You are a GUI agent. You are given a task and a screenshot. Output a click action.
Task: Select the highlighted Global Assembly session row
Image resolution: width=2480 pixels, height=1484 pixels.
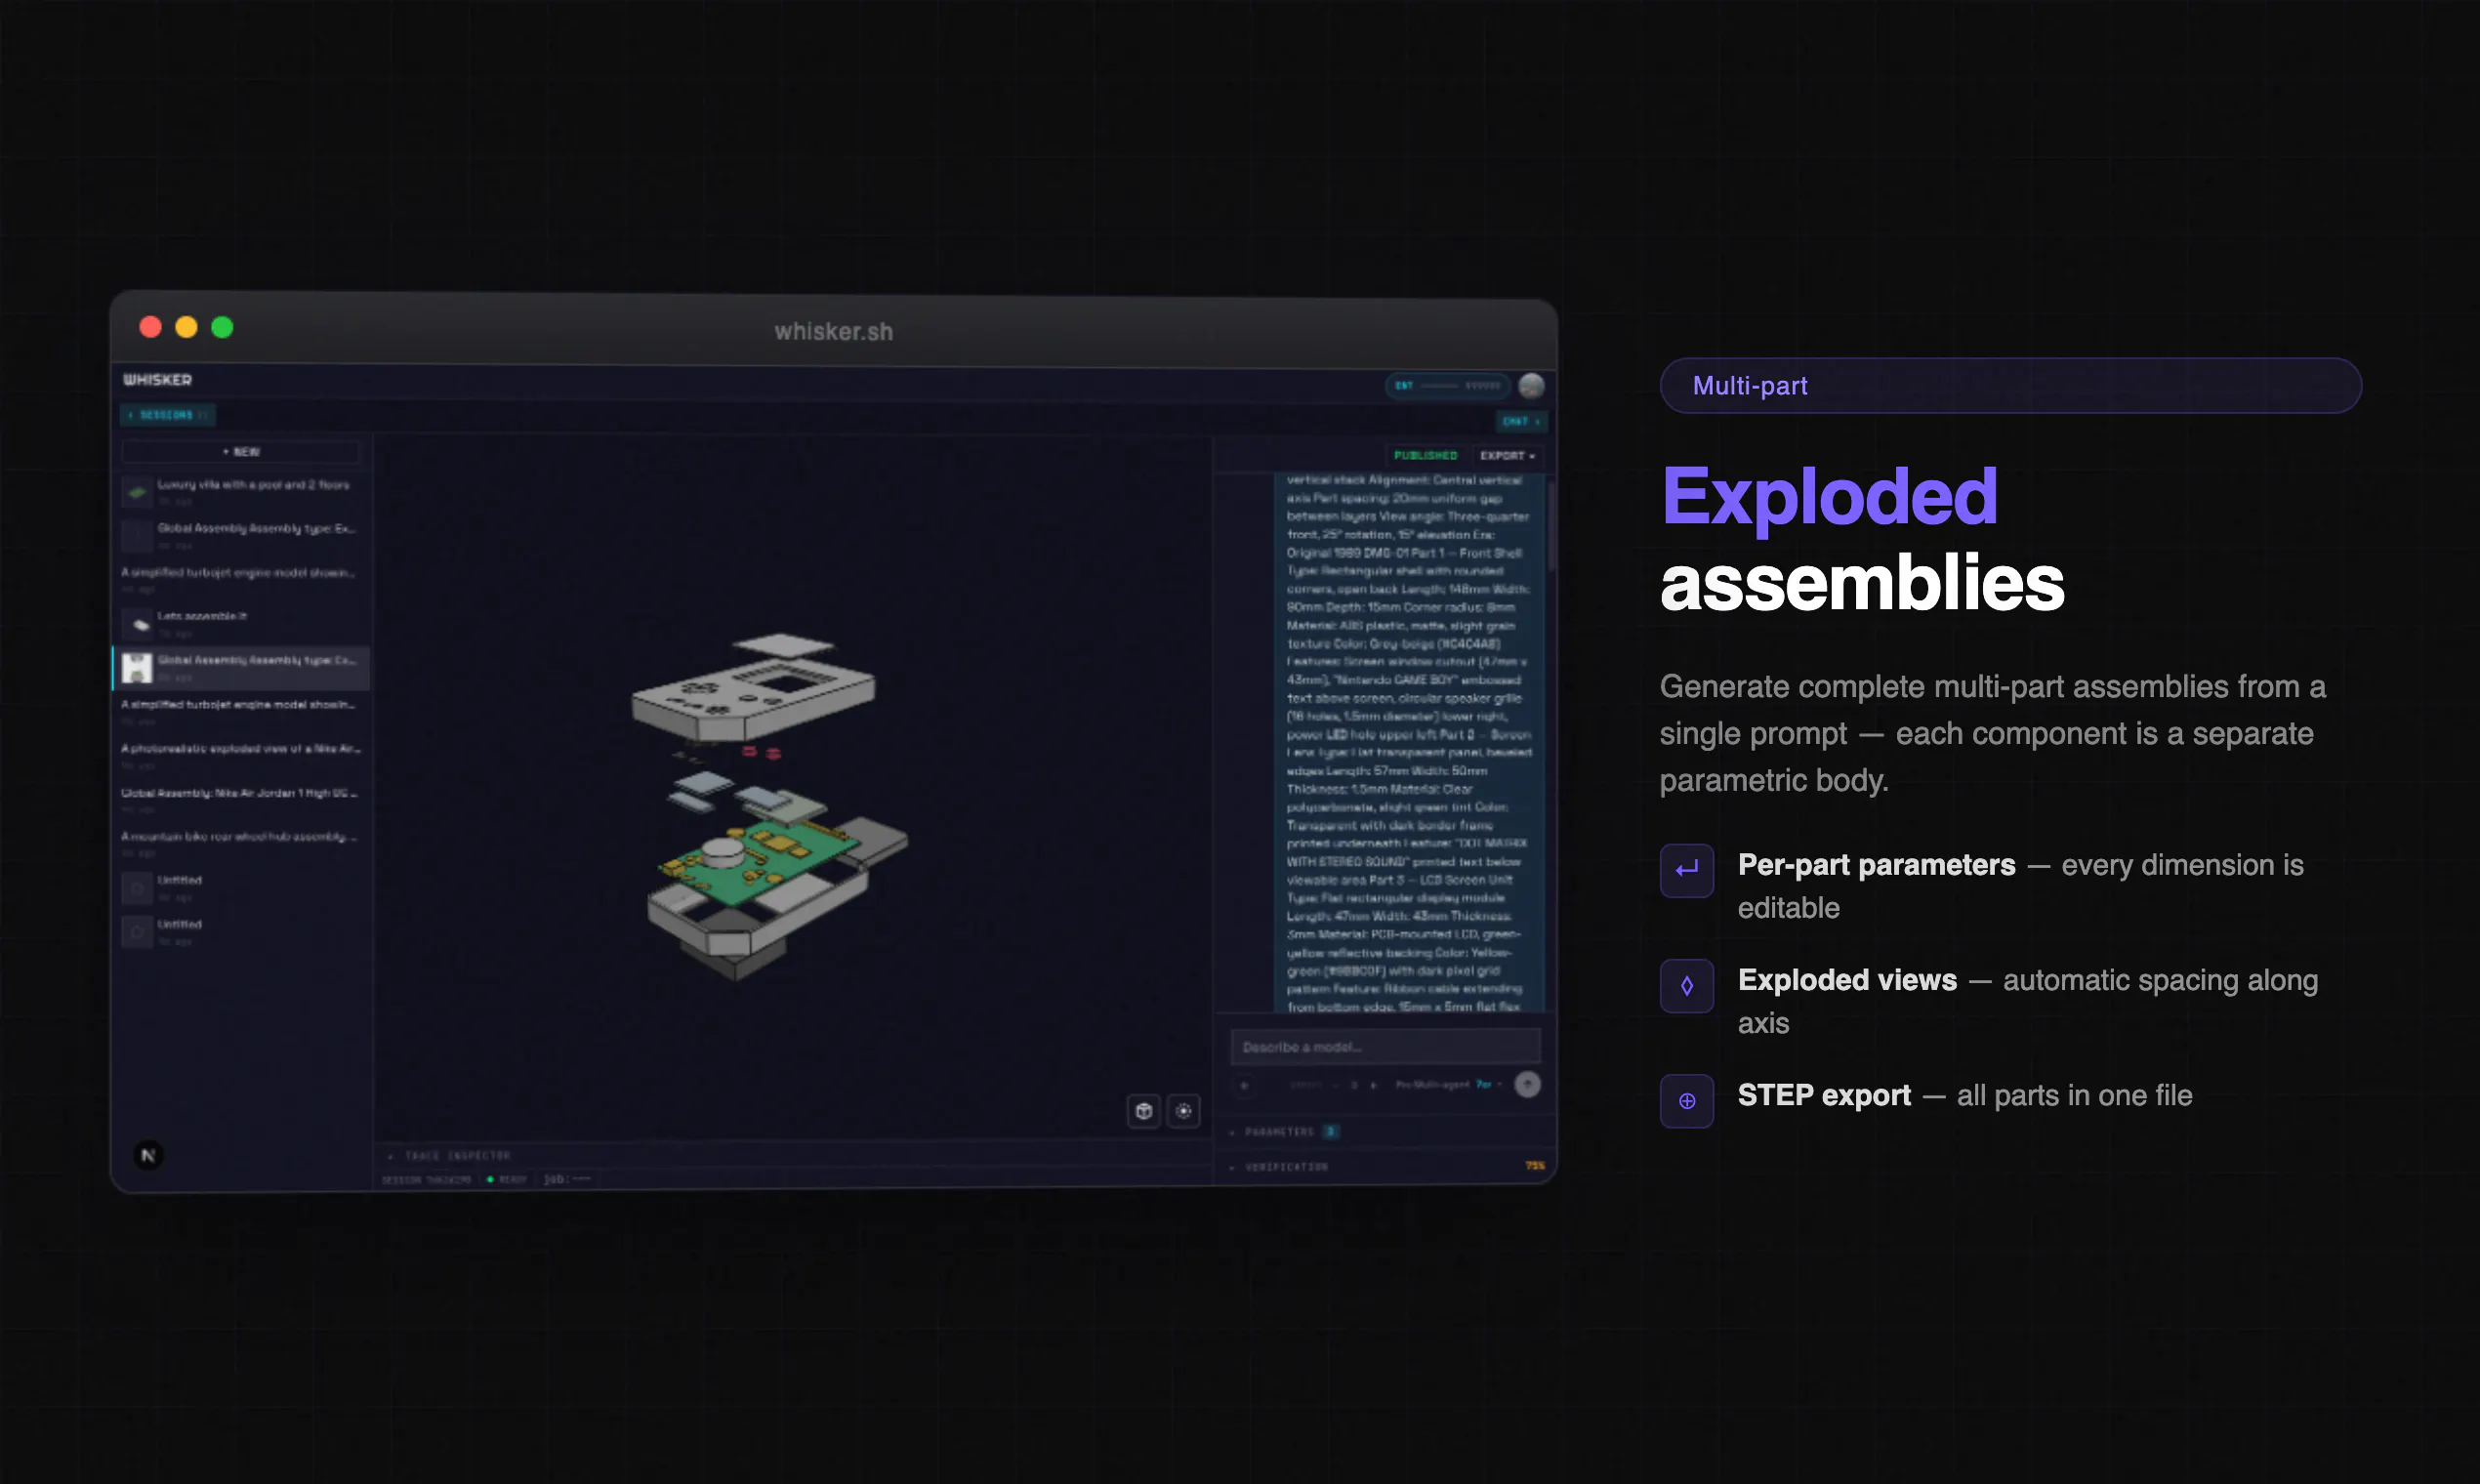pos(241,668)
